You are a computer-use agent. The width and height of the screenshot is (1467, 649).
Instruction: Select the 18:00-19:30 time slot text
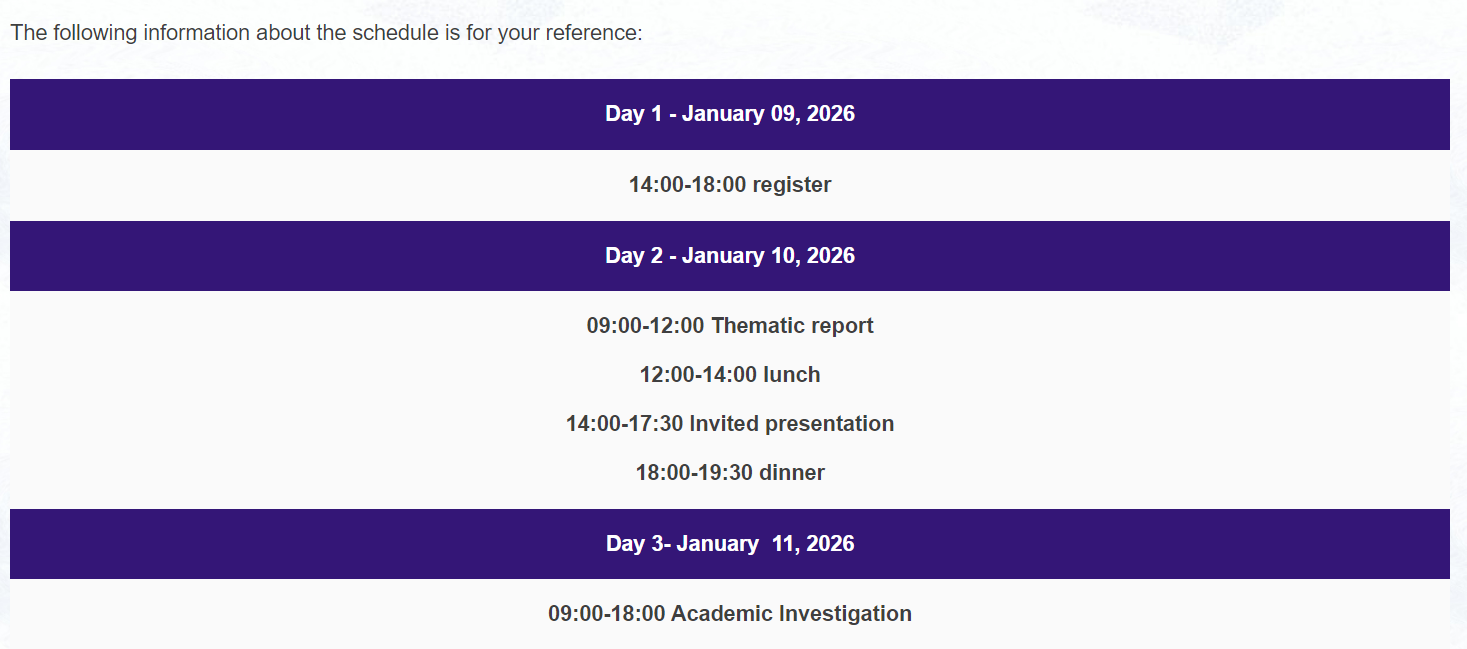tap(695, 473)
